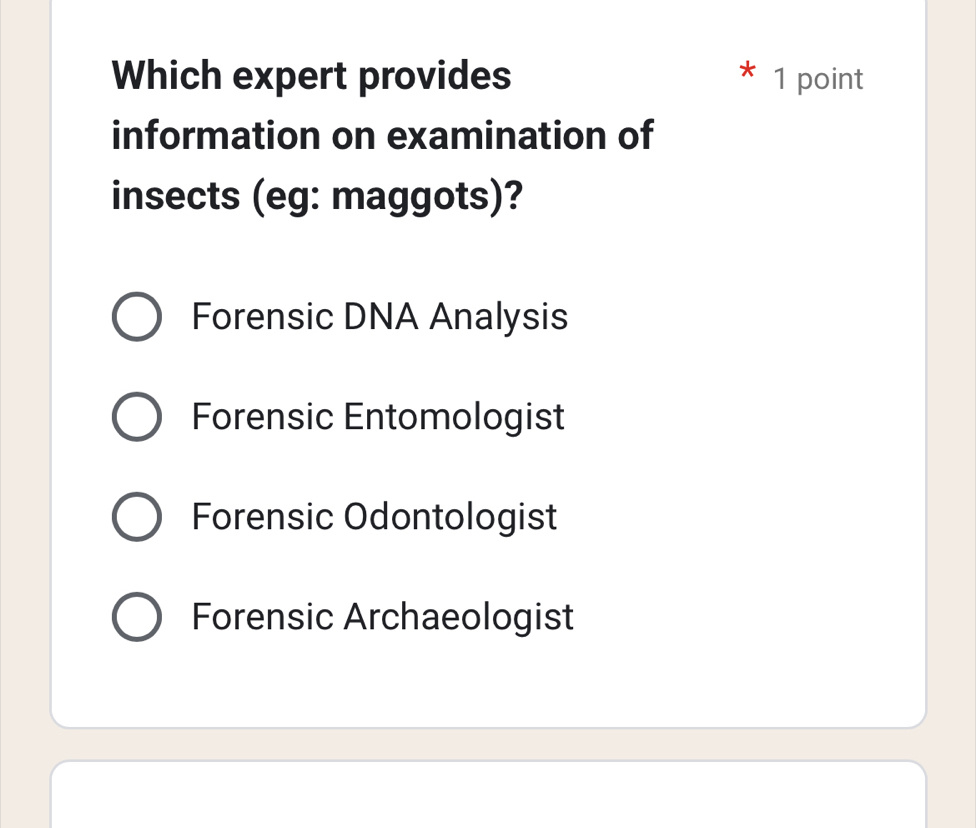This screenshot has width=976, height=828.
Task: Click the "Forensic Odontologist" option text
Action: 374,517
